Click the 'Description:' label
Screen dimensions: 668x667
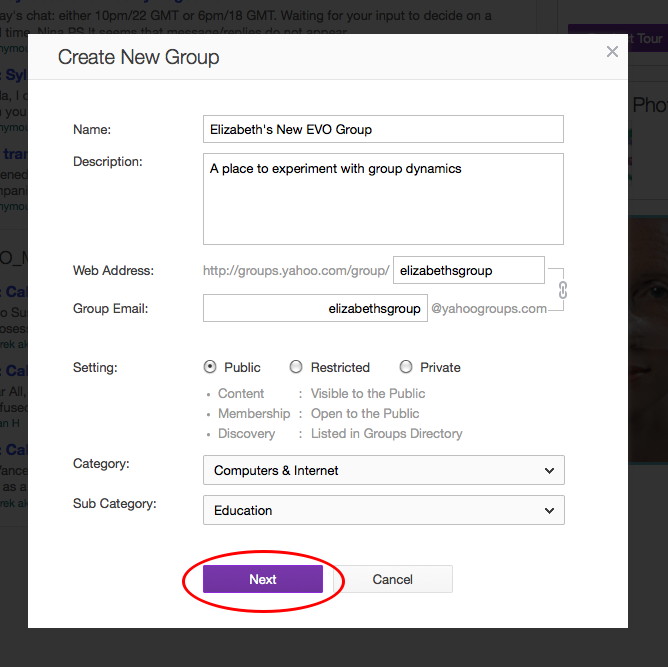[x=108, y=161]
